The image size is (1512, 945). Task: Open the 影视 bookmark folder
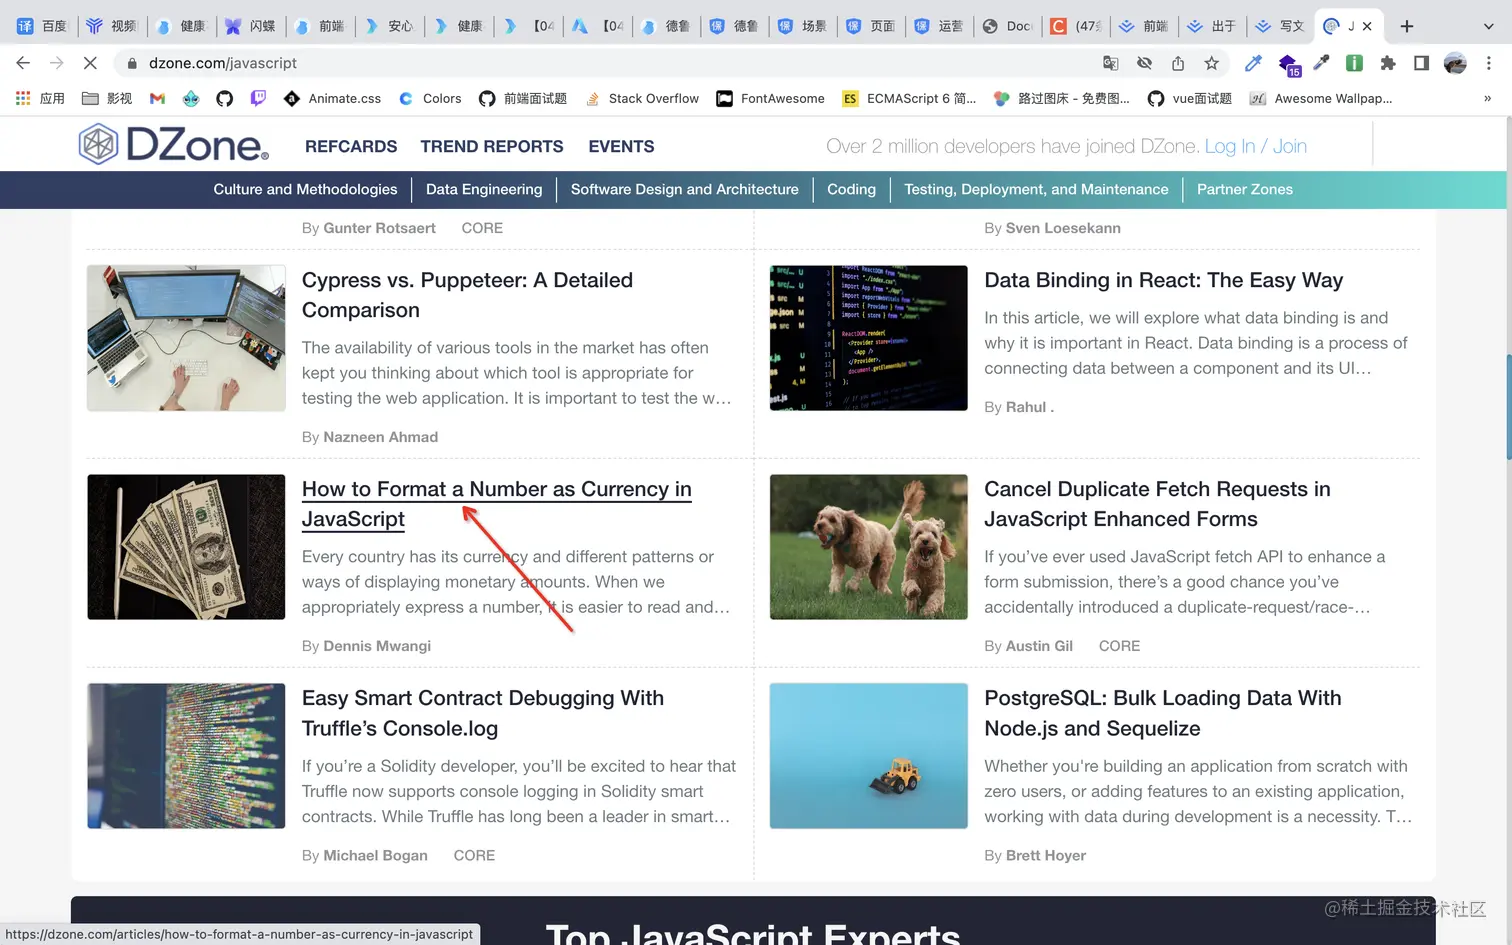point(107,98)
